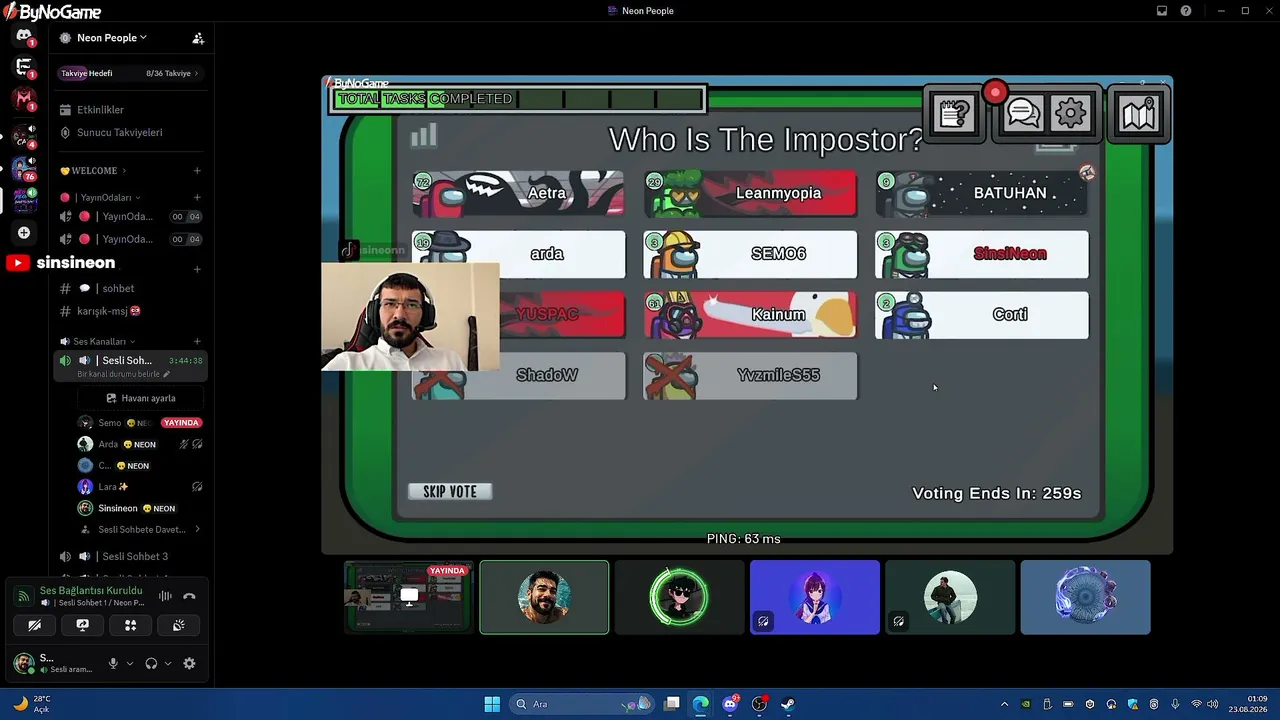
Task: Start an activity from voice panel
Action: (130, 625)
